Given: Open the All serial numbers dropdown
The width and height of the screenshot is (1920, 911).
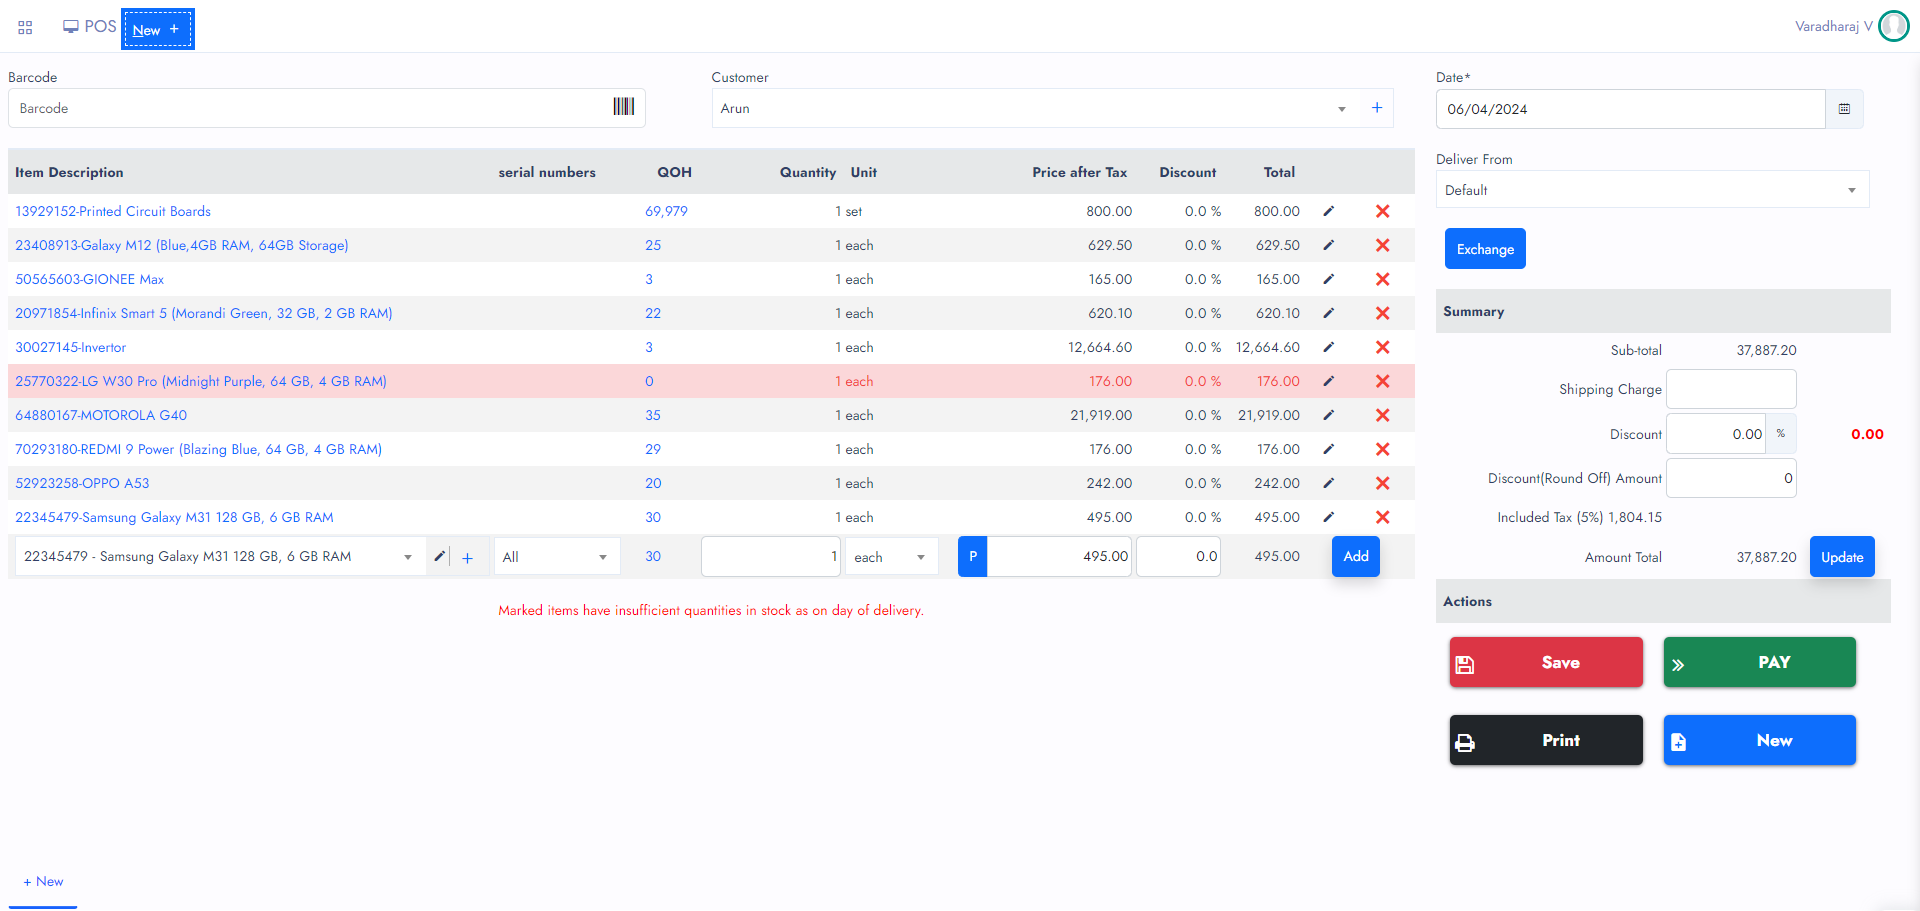Looking at the screenshot, I should (x=557, y=557).
